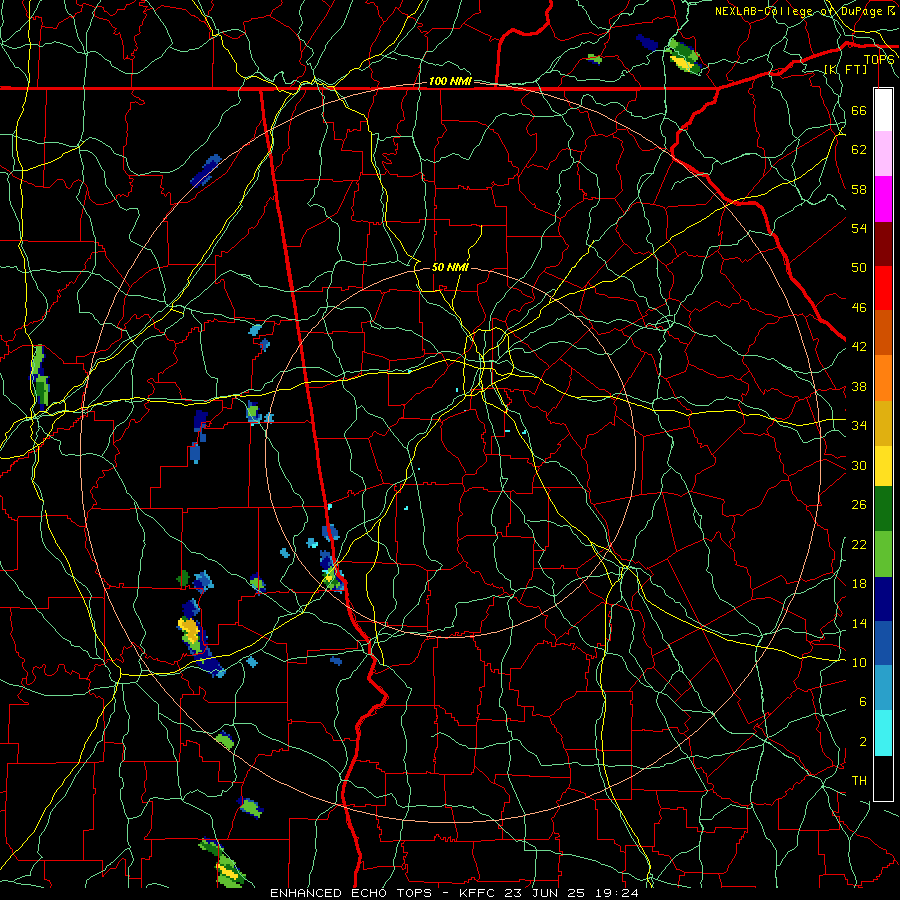Click the magenta legend swatch

883,199
